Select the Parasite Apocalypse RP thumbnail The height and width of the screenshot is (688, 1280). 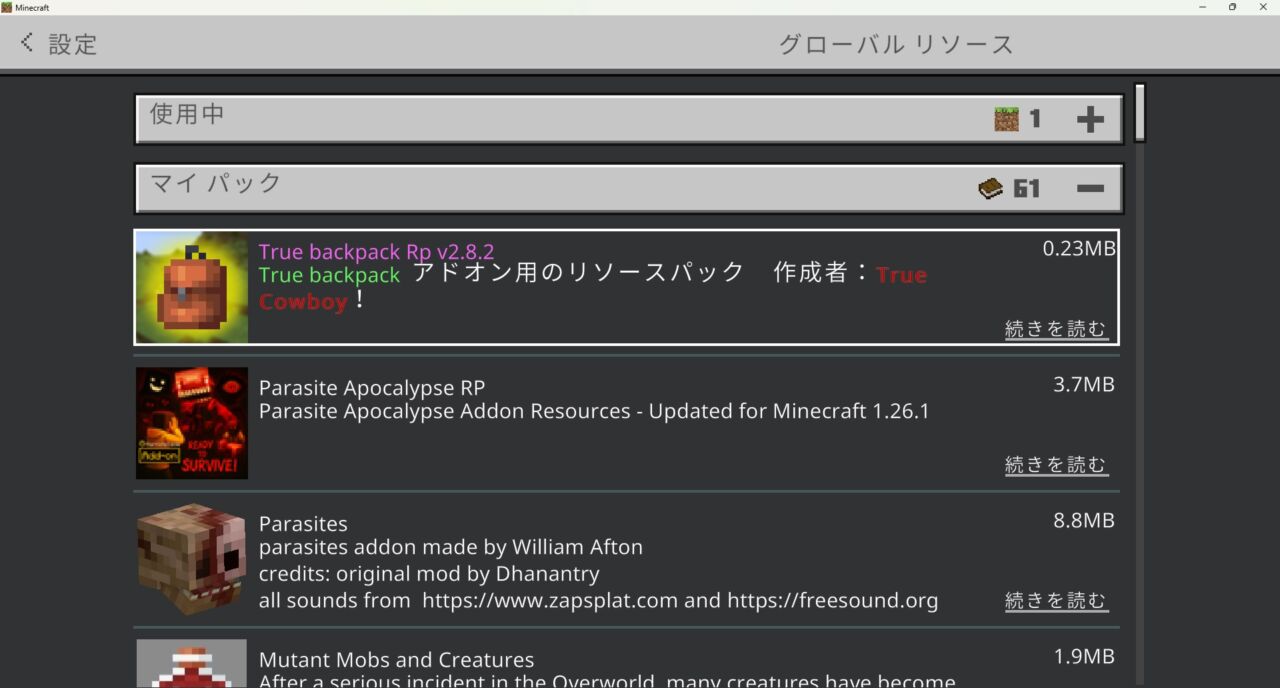tap(192, 423)
